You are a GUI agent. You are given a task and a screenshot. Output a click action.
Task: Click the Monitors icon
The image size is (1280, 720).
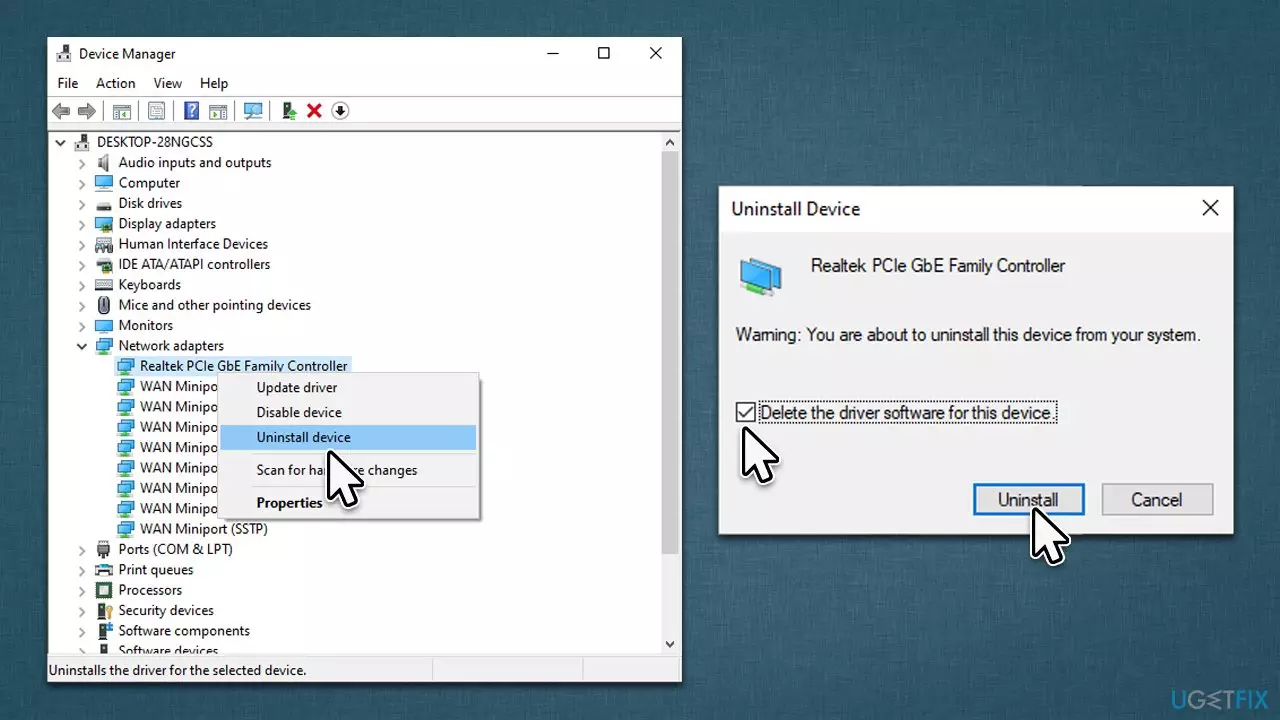pos(104,325)
